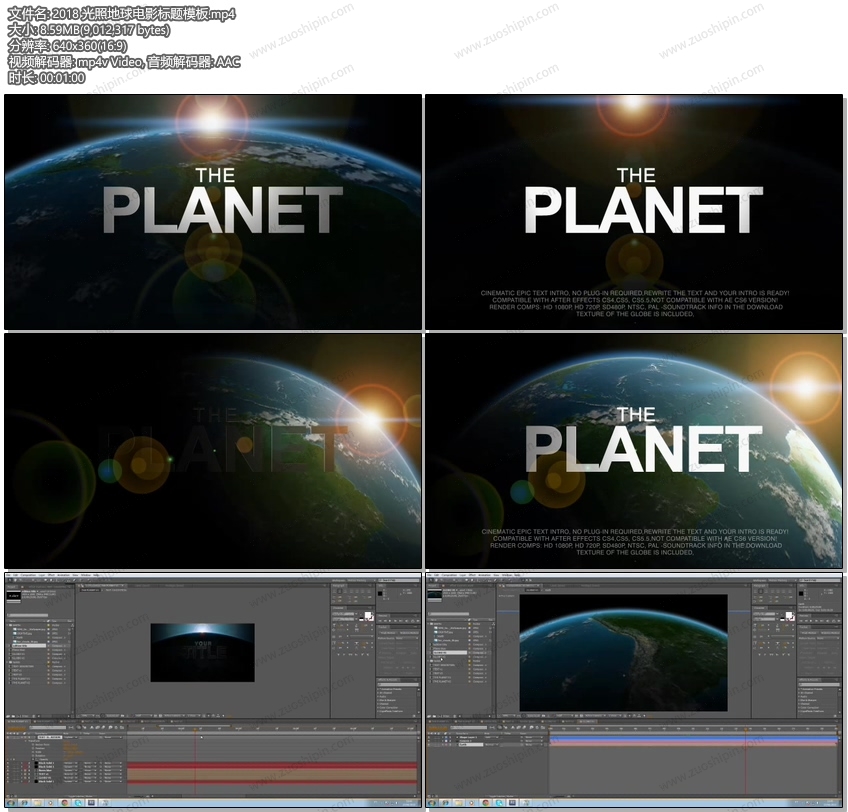Click search field in right Effects & Presets panel
Viewport: 848px width, 812px height.
coord(818,684)
